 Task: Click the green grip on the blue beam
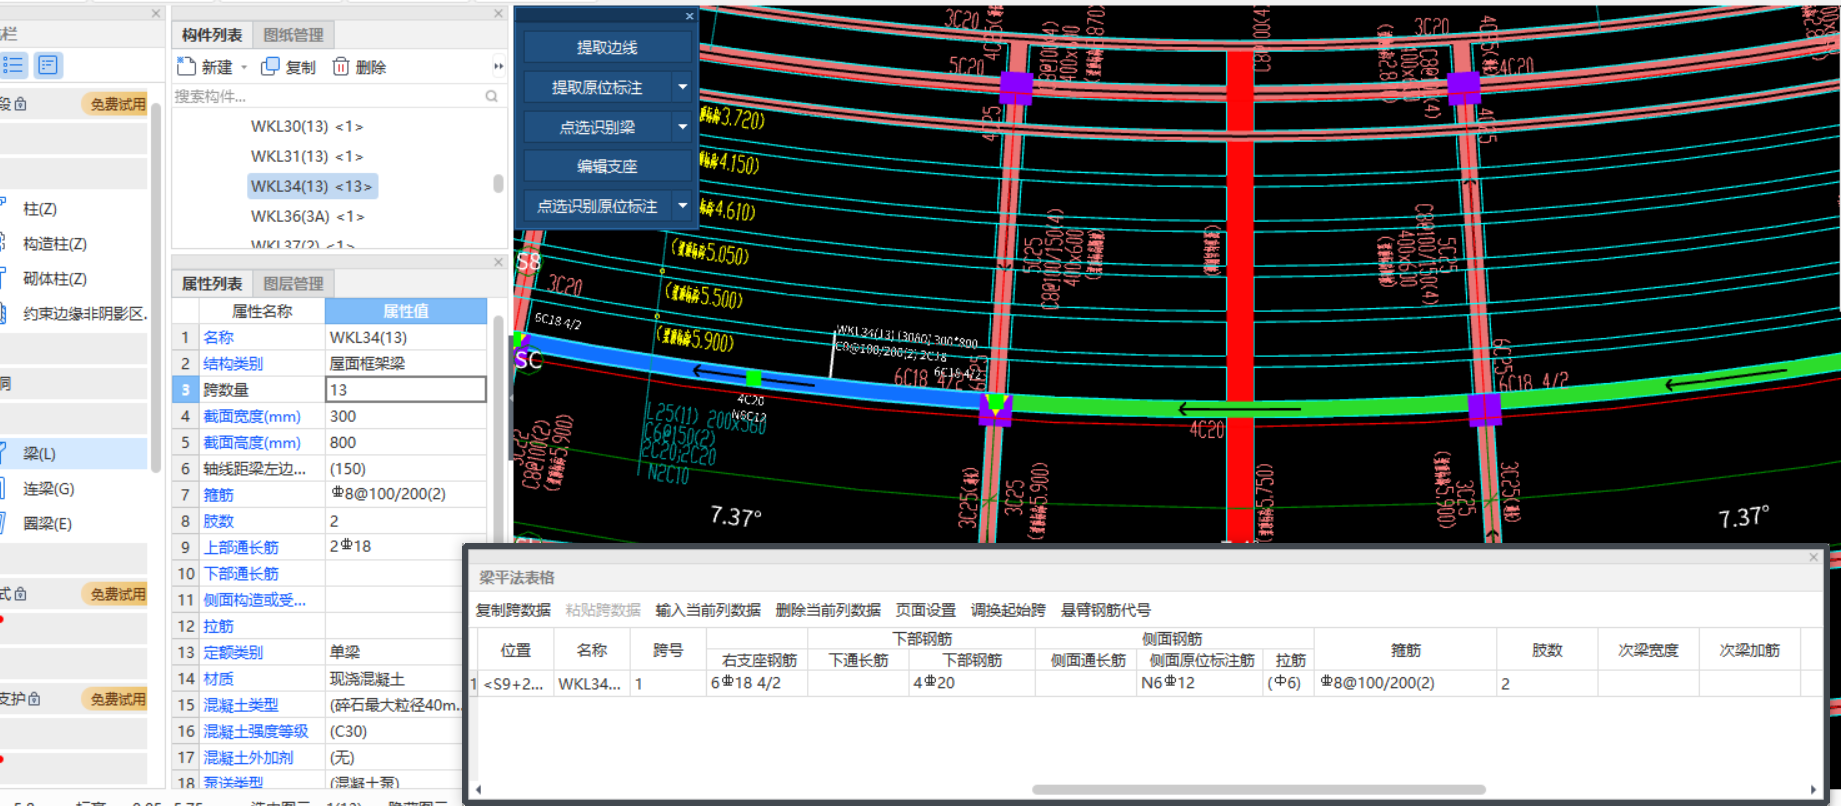(x=754, y=378)
